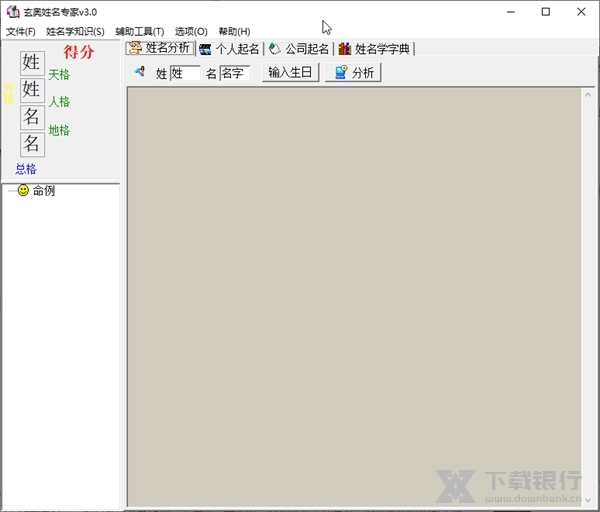Switch to the 公司起名 tab

click(x=299, y=49)
